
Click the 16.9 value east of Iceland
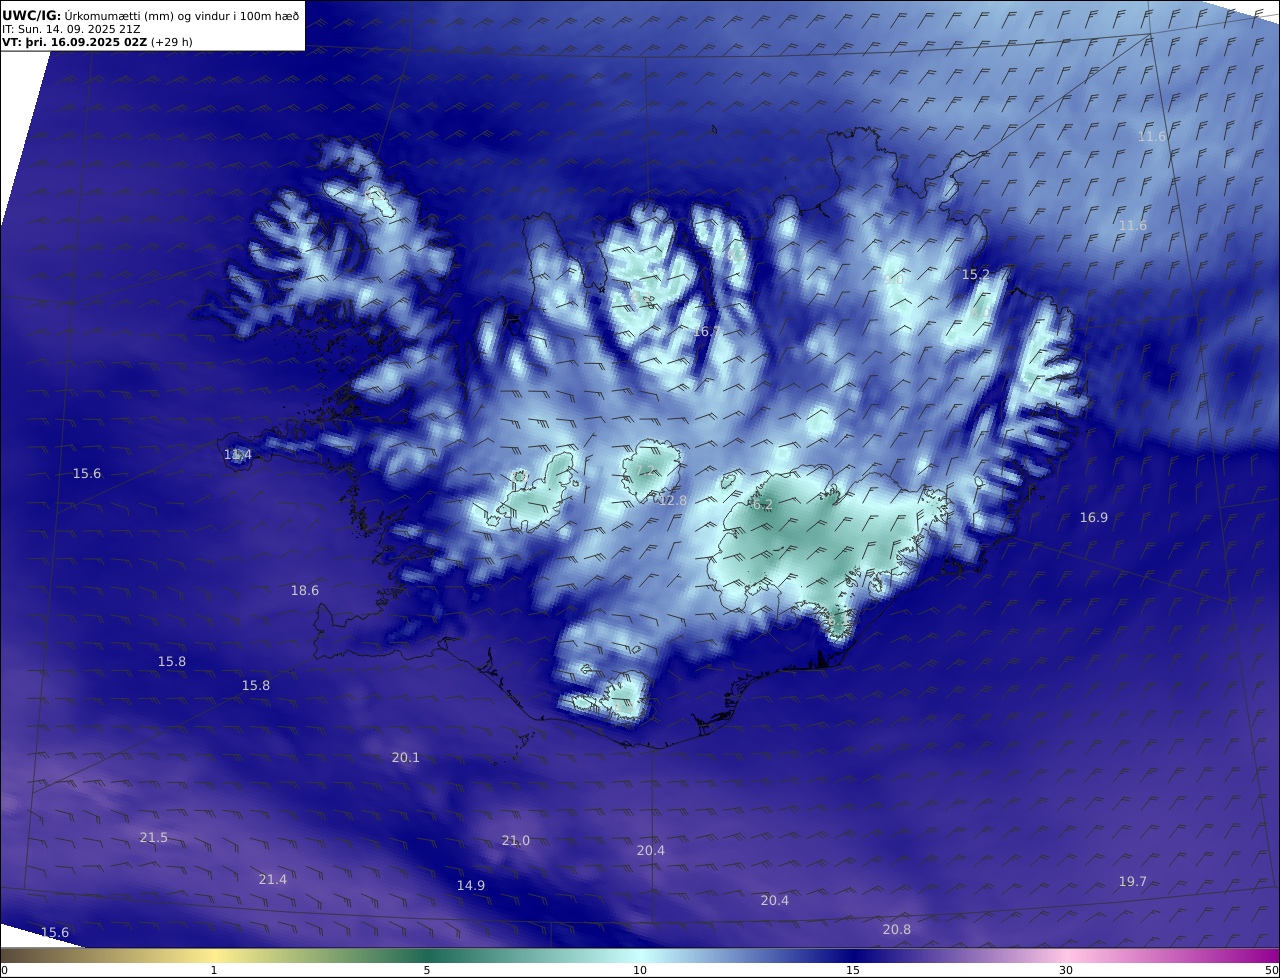(x=1094, y=517)
